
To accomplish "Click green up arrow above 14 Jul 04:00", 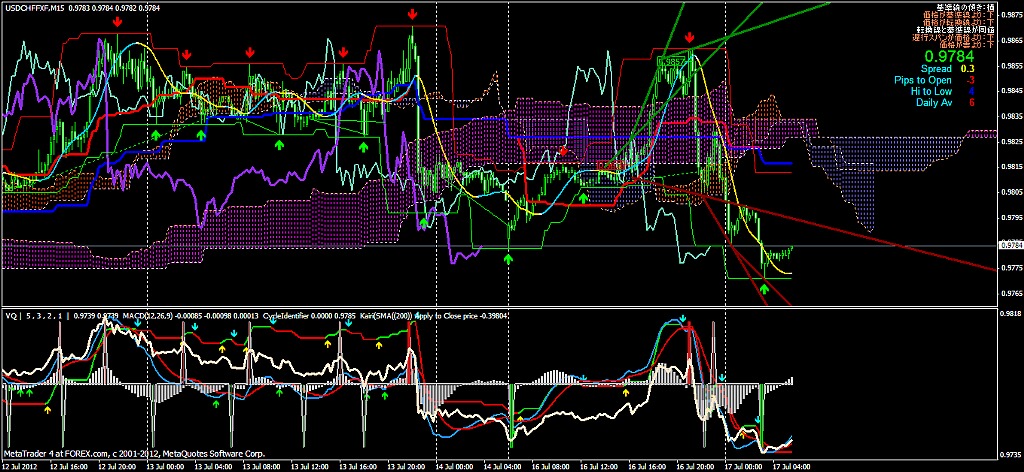I will pyautogui.click(x=509, y=258).
